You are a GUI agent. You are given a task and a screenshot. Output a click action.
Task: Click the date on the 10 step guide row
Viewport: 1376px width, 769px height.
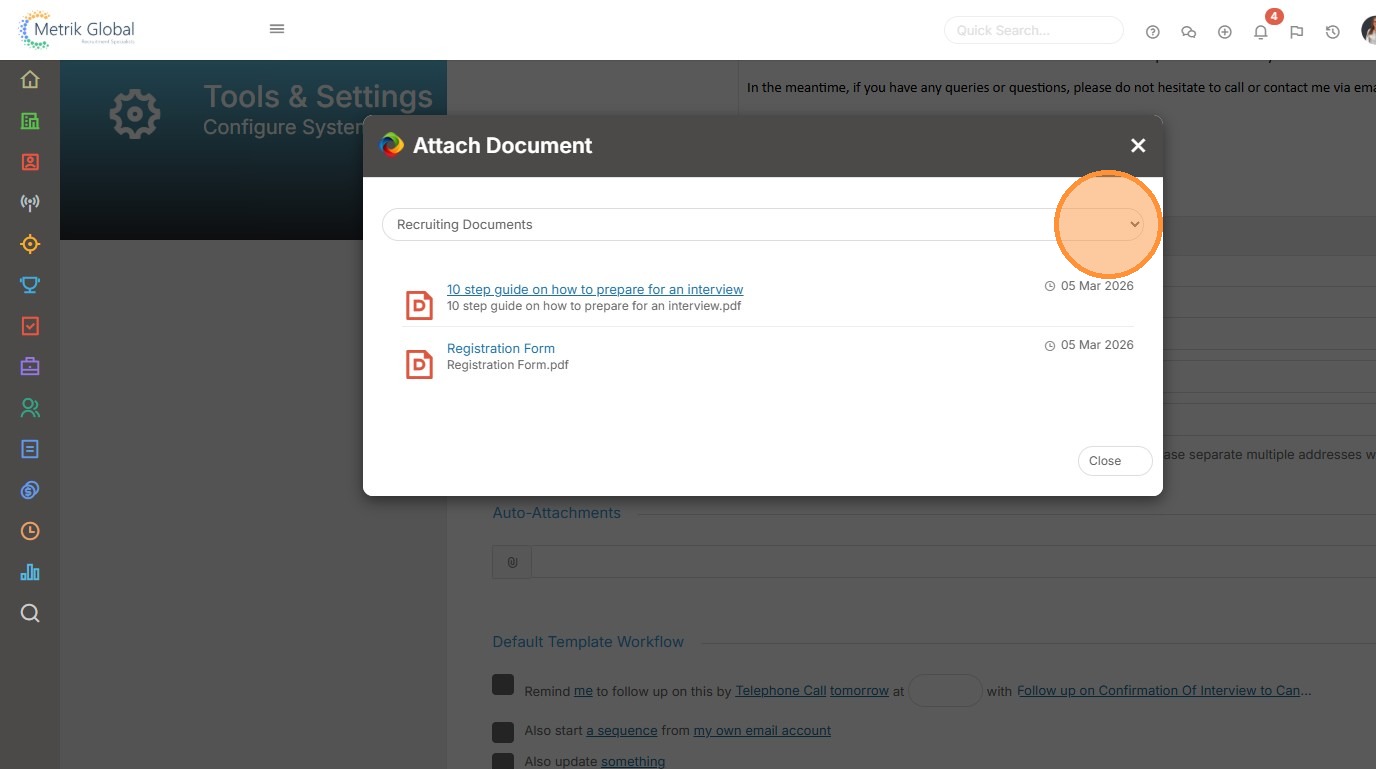click(1097, 286)
